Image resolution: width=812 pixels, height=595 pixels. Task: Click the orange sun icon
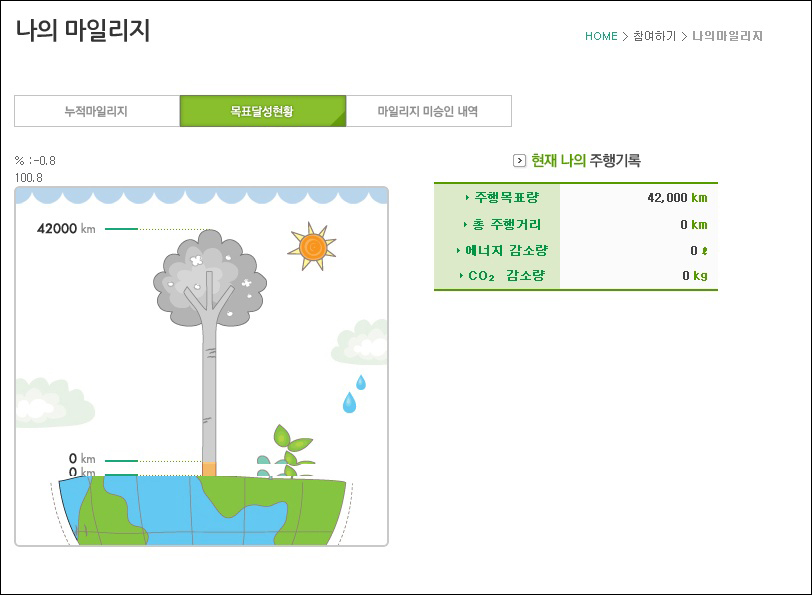pos(311,246)
